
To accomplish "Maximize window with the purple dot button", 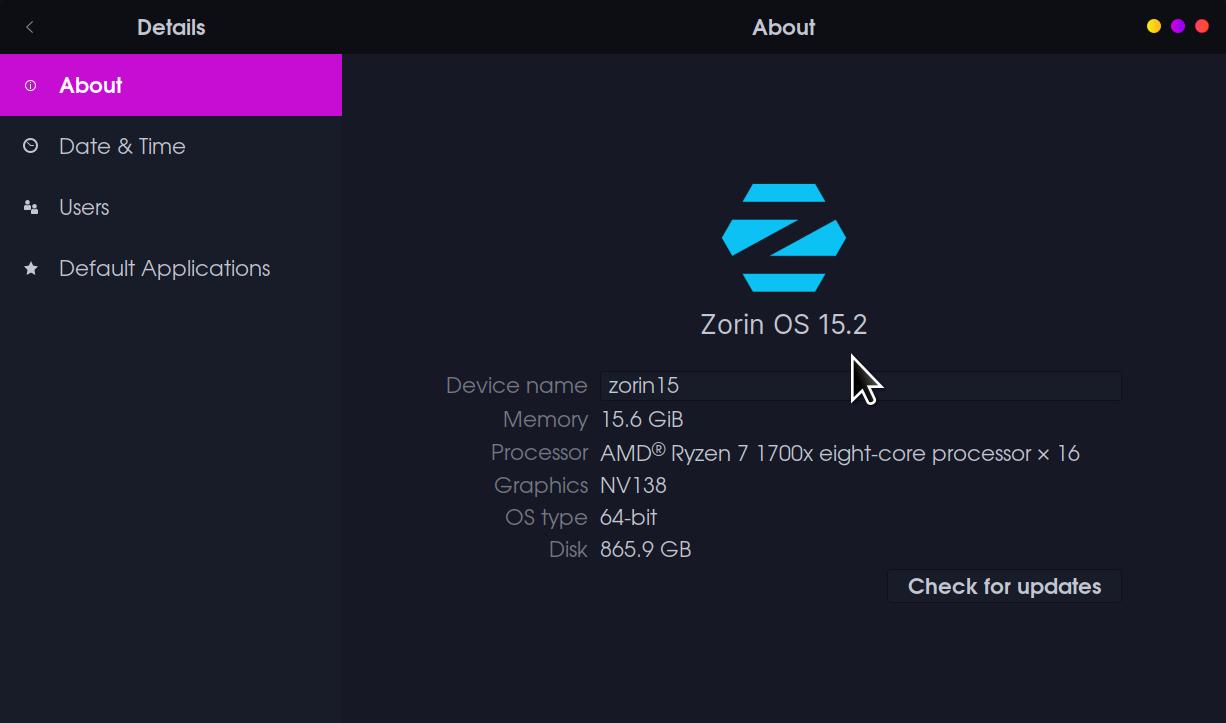I will (1178, 27).
